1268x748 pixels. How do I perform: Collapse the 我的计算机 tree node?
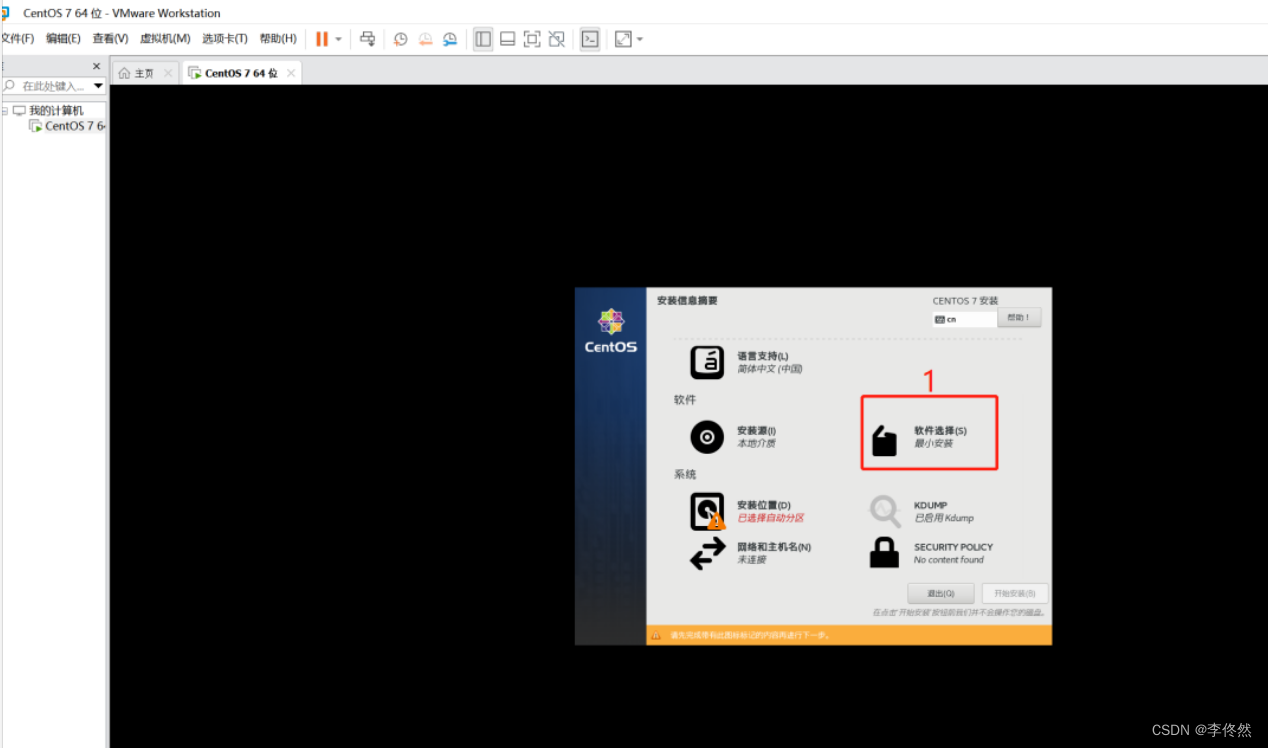coord(4,111)
